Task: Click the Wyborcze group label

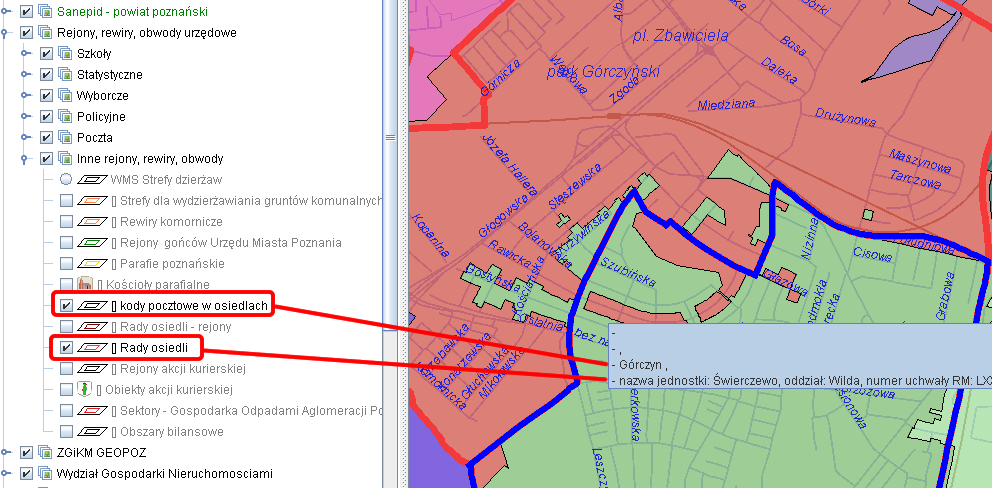Action: (102, 96)
